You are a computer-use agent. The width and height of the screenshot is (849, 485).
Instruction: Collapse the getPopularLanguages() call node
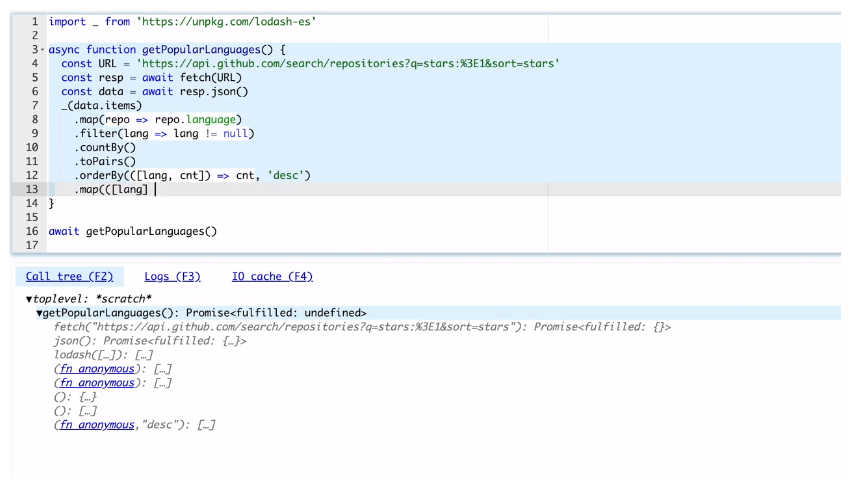(40, 313)
